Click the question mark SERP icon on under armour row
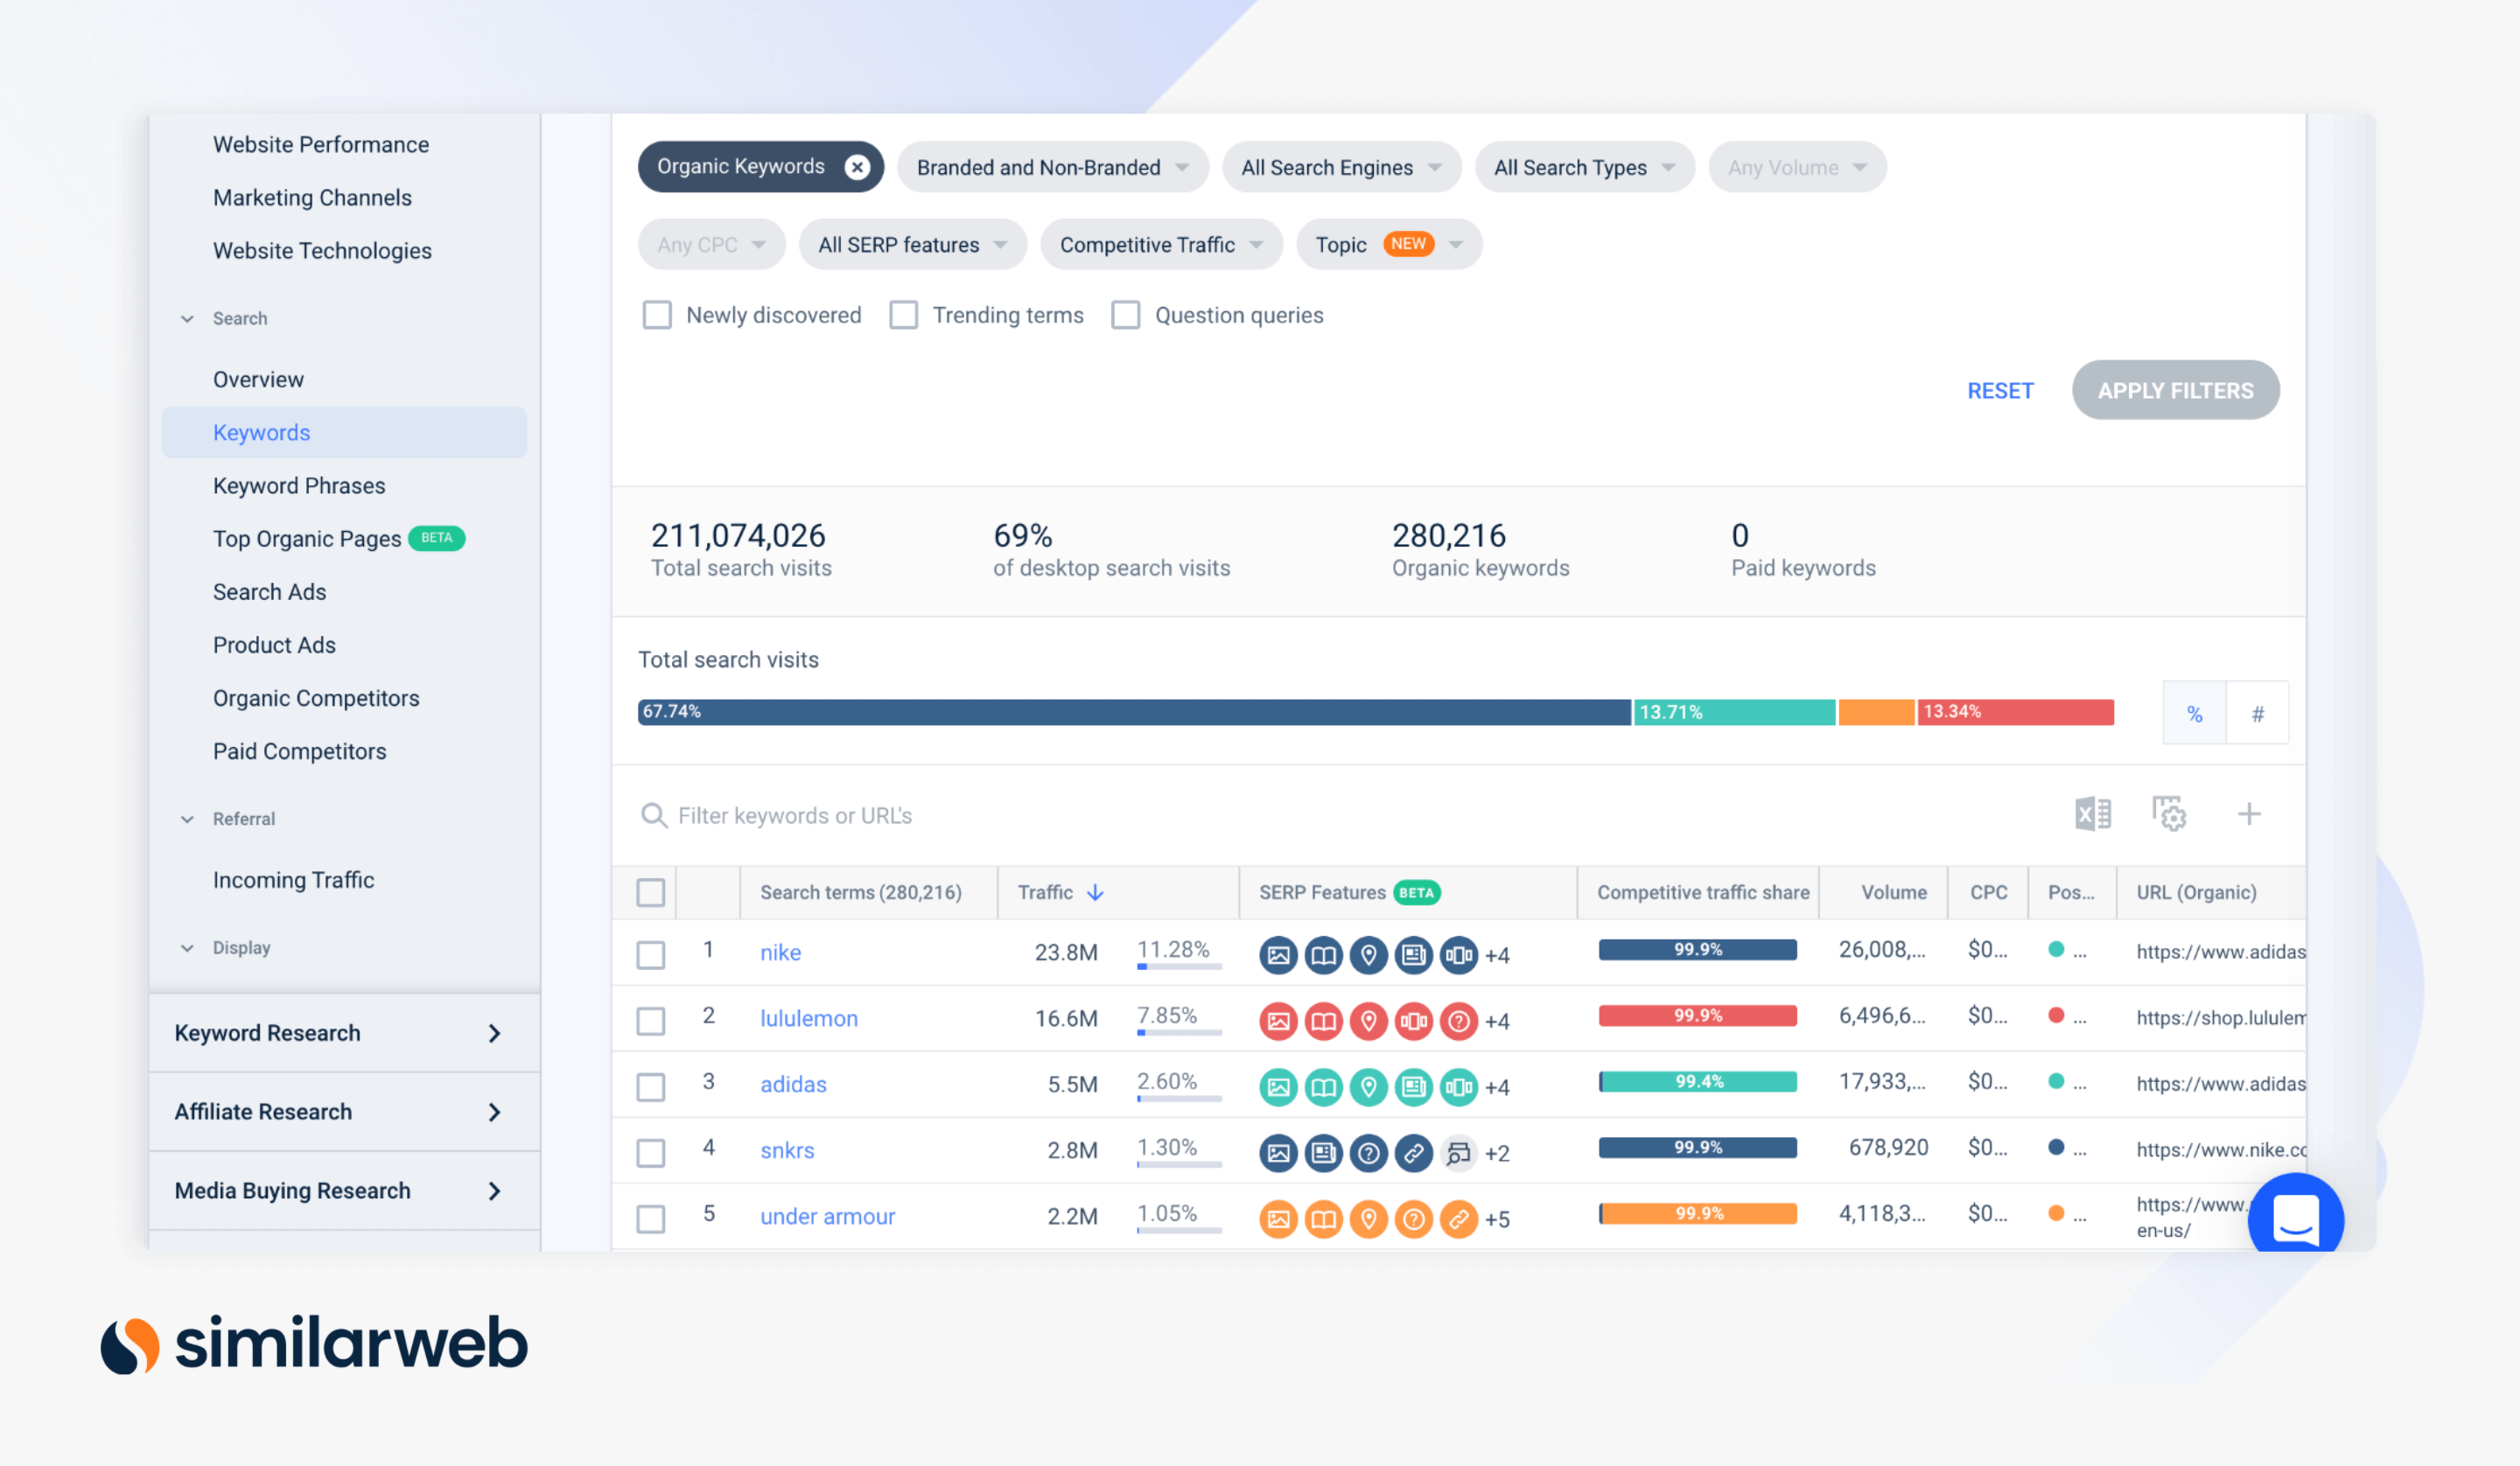 (1413, 1219)
